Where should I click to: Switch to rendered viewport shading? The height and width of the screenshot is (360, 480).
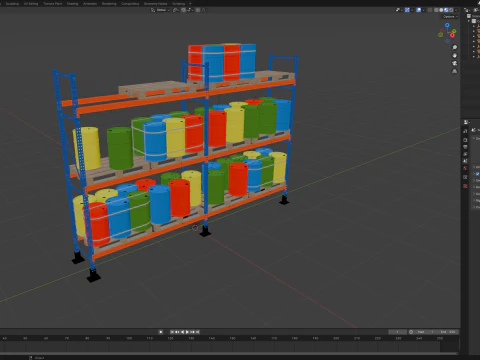pos(451,10)
